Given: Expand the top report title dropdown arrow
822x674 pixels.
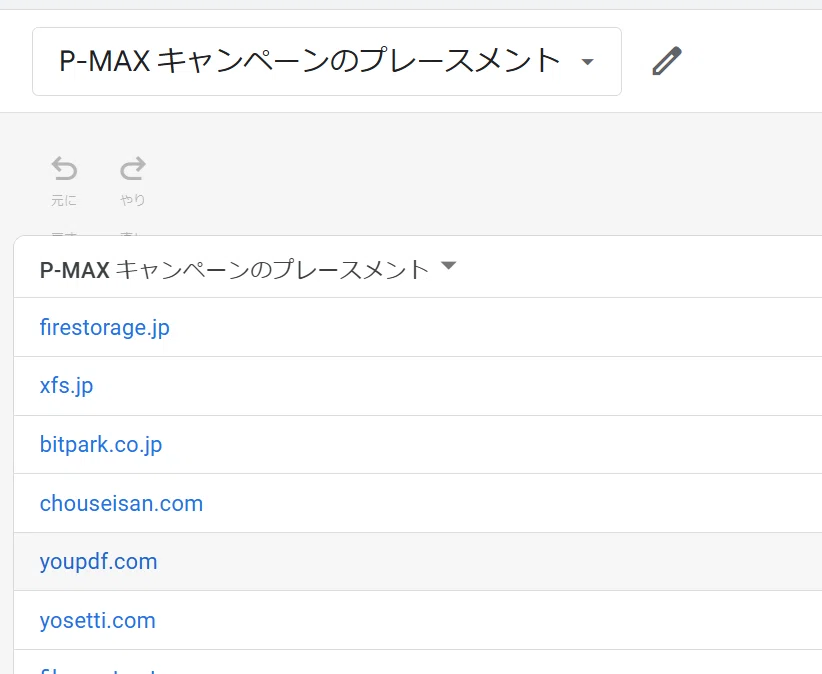Looking at the screenshot, I should point(588,62).
